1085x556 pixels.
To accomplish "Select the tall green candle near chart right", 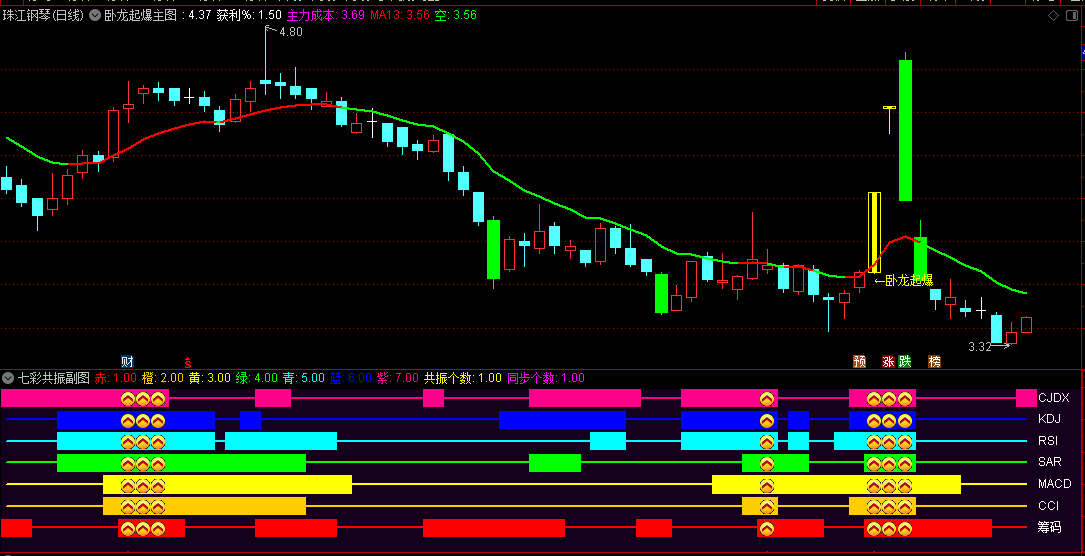I will (905, 130).
